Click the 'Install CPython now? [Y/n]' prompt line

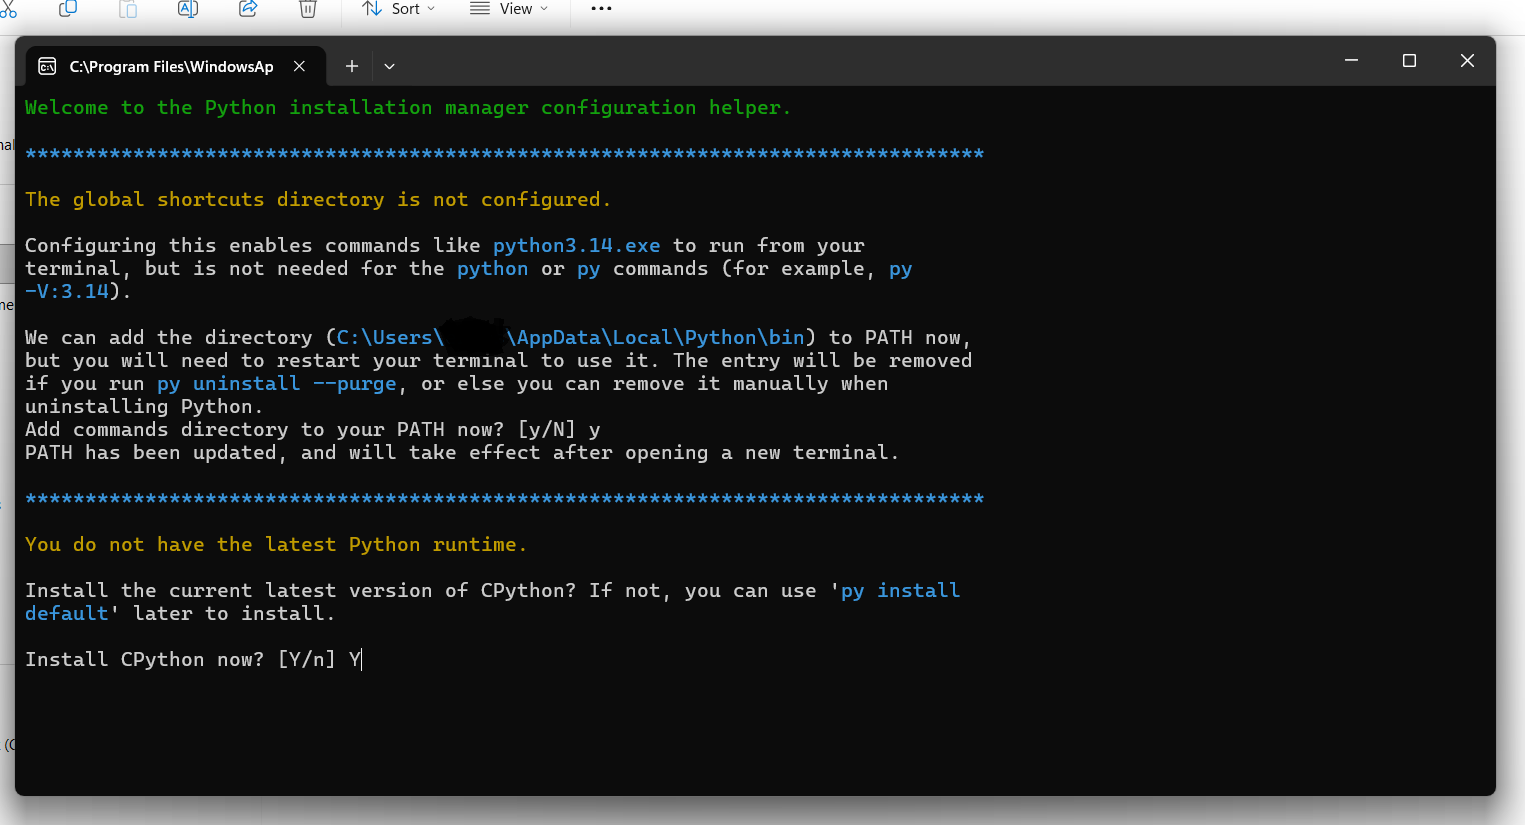point(193,660)
